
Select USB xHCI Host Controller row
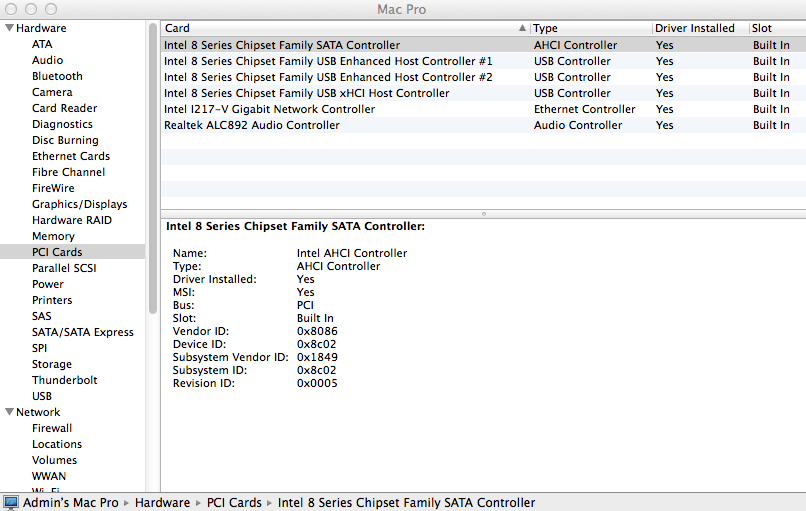tap(483, 93)
